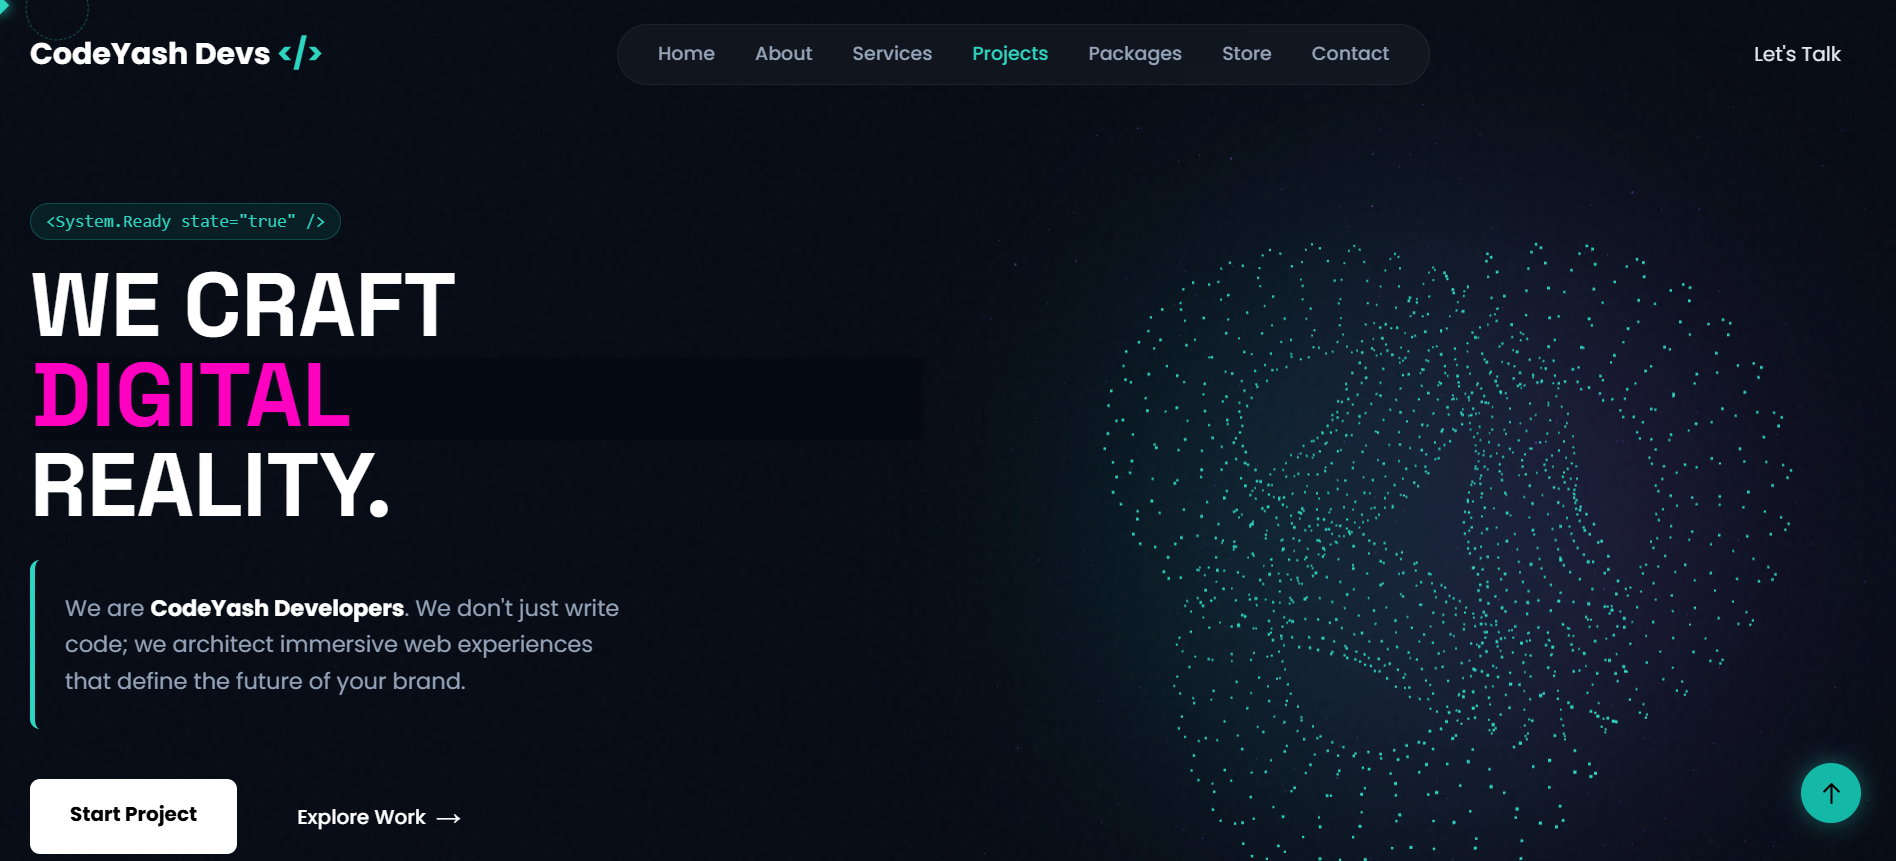The height and width of the screenshot is (861, 1896).
Task: Click the WE CRAFT heading
Action: click(x=243, y=306)
